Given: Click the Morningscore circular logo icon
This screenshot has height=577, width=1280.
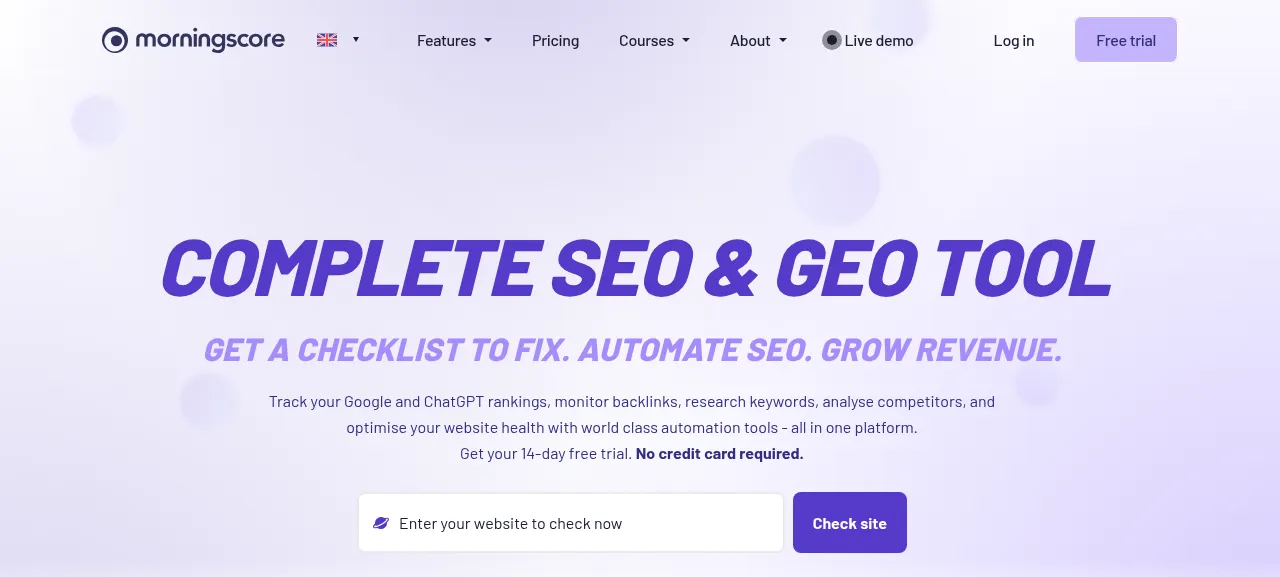Looking at the screenshot, I should point(115,40).
